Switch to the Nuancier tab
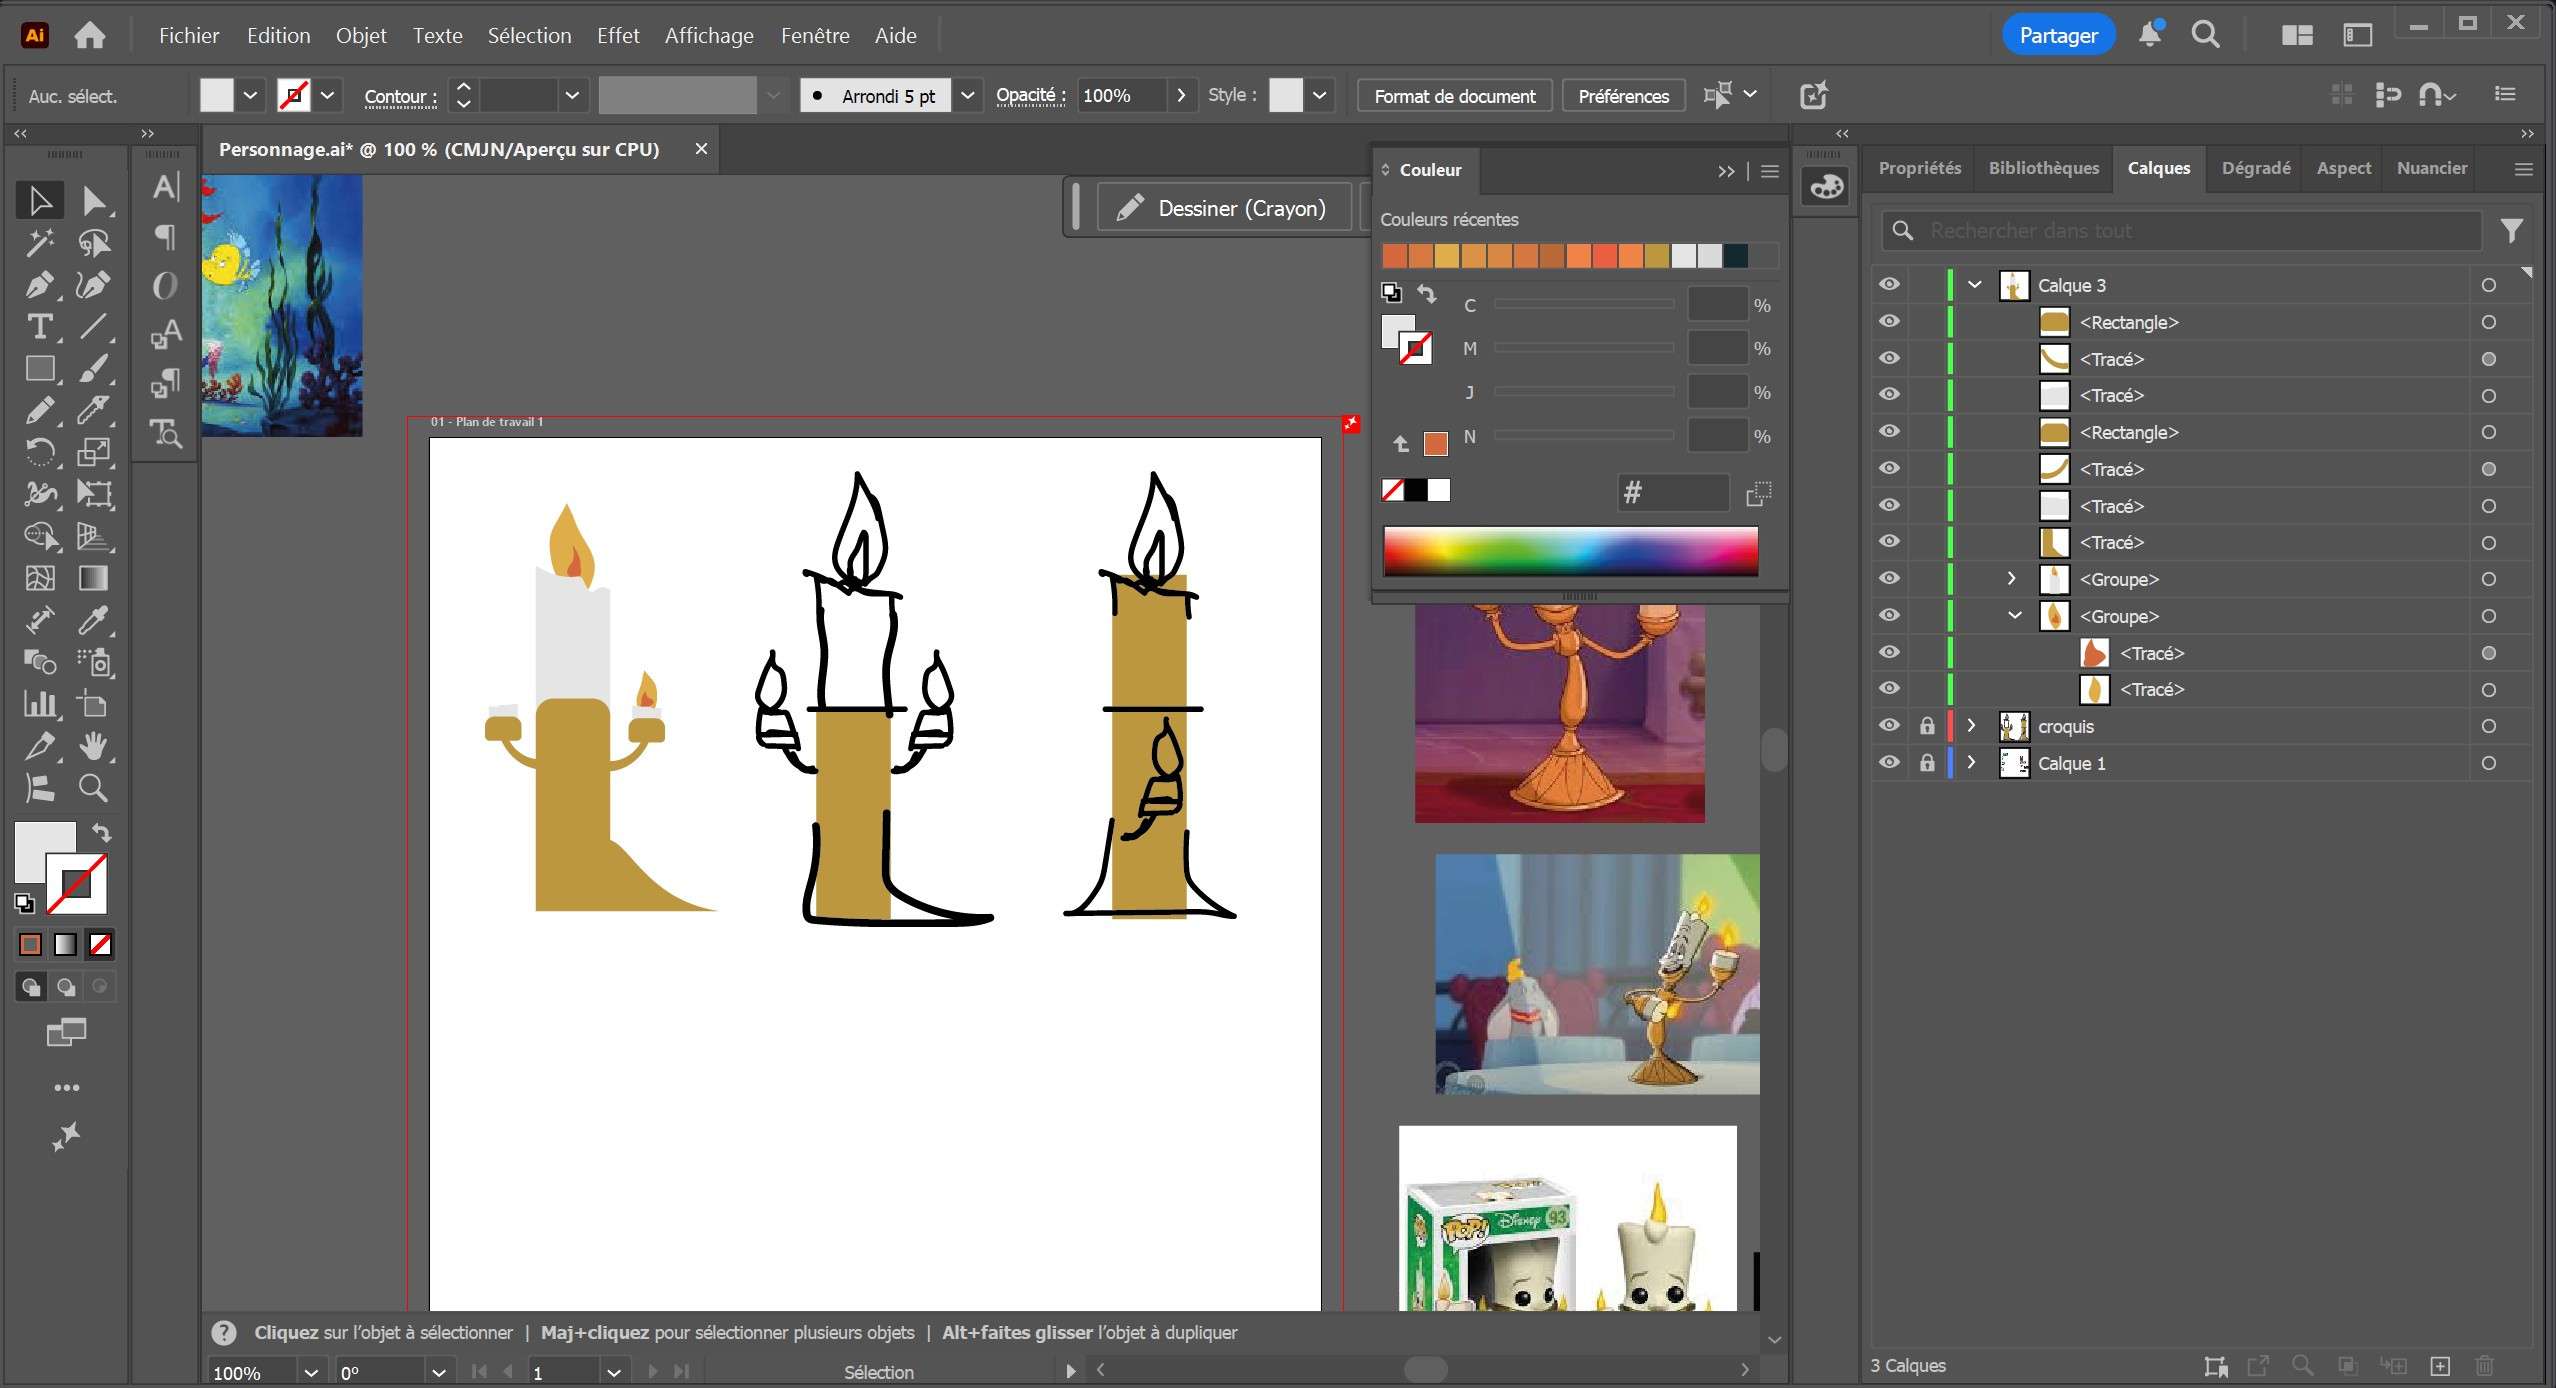The height and width of the screenshot is (1388, 2556). click(x=2431, y=168)
